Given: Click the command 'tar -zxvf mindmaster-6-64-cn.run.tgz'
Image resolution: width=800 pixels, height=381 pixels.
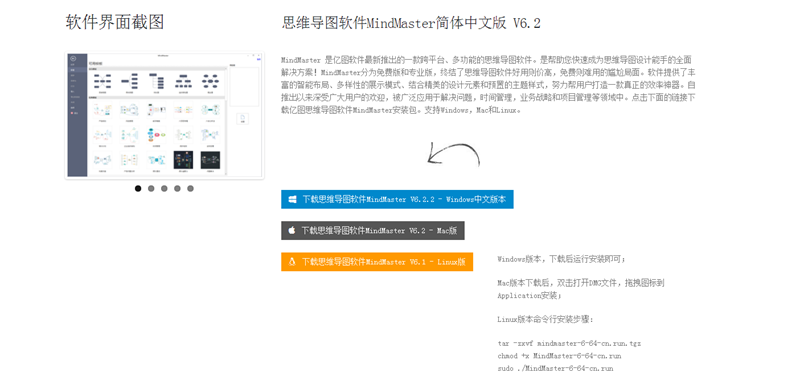Looking at the screenshot, I should (x=569, y=344).
